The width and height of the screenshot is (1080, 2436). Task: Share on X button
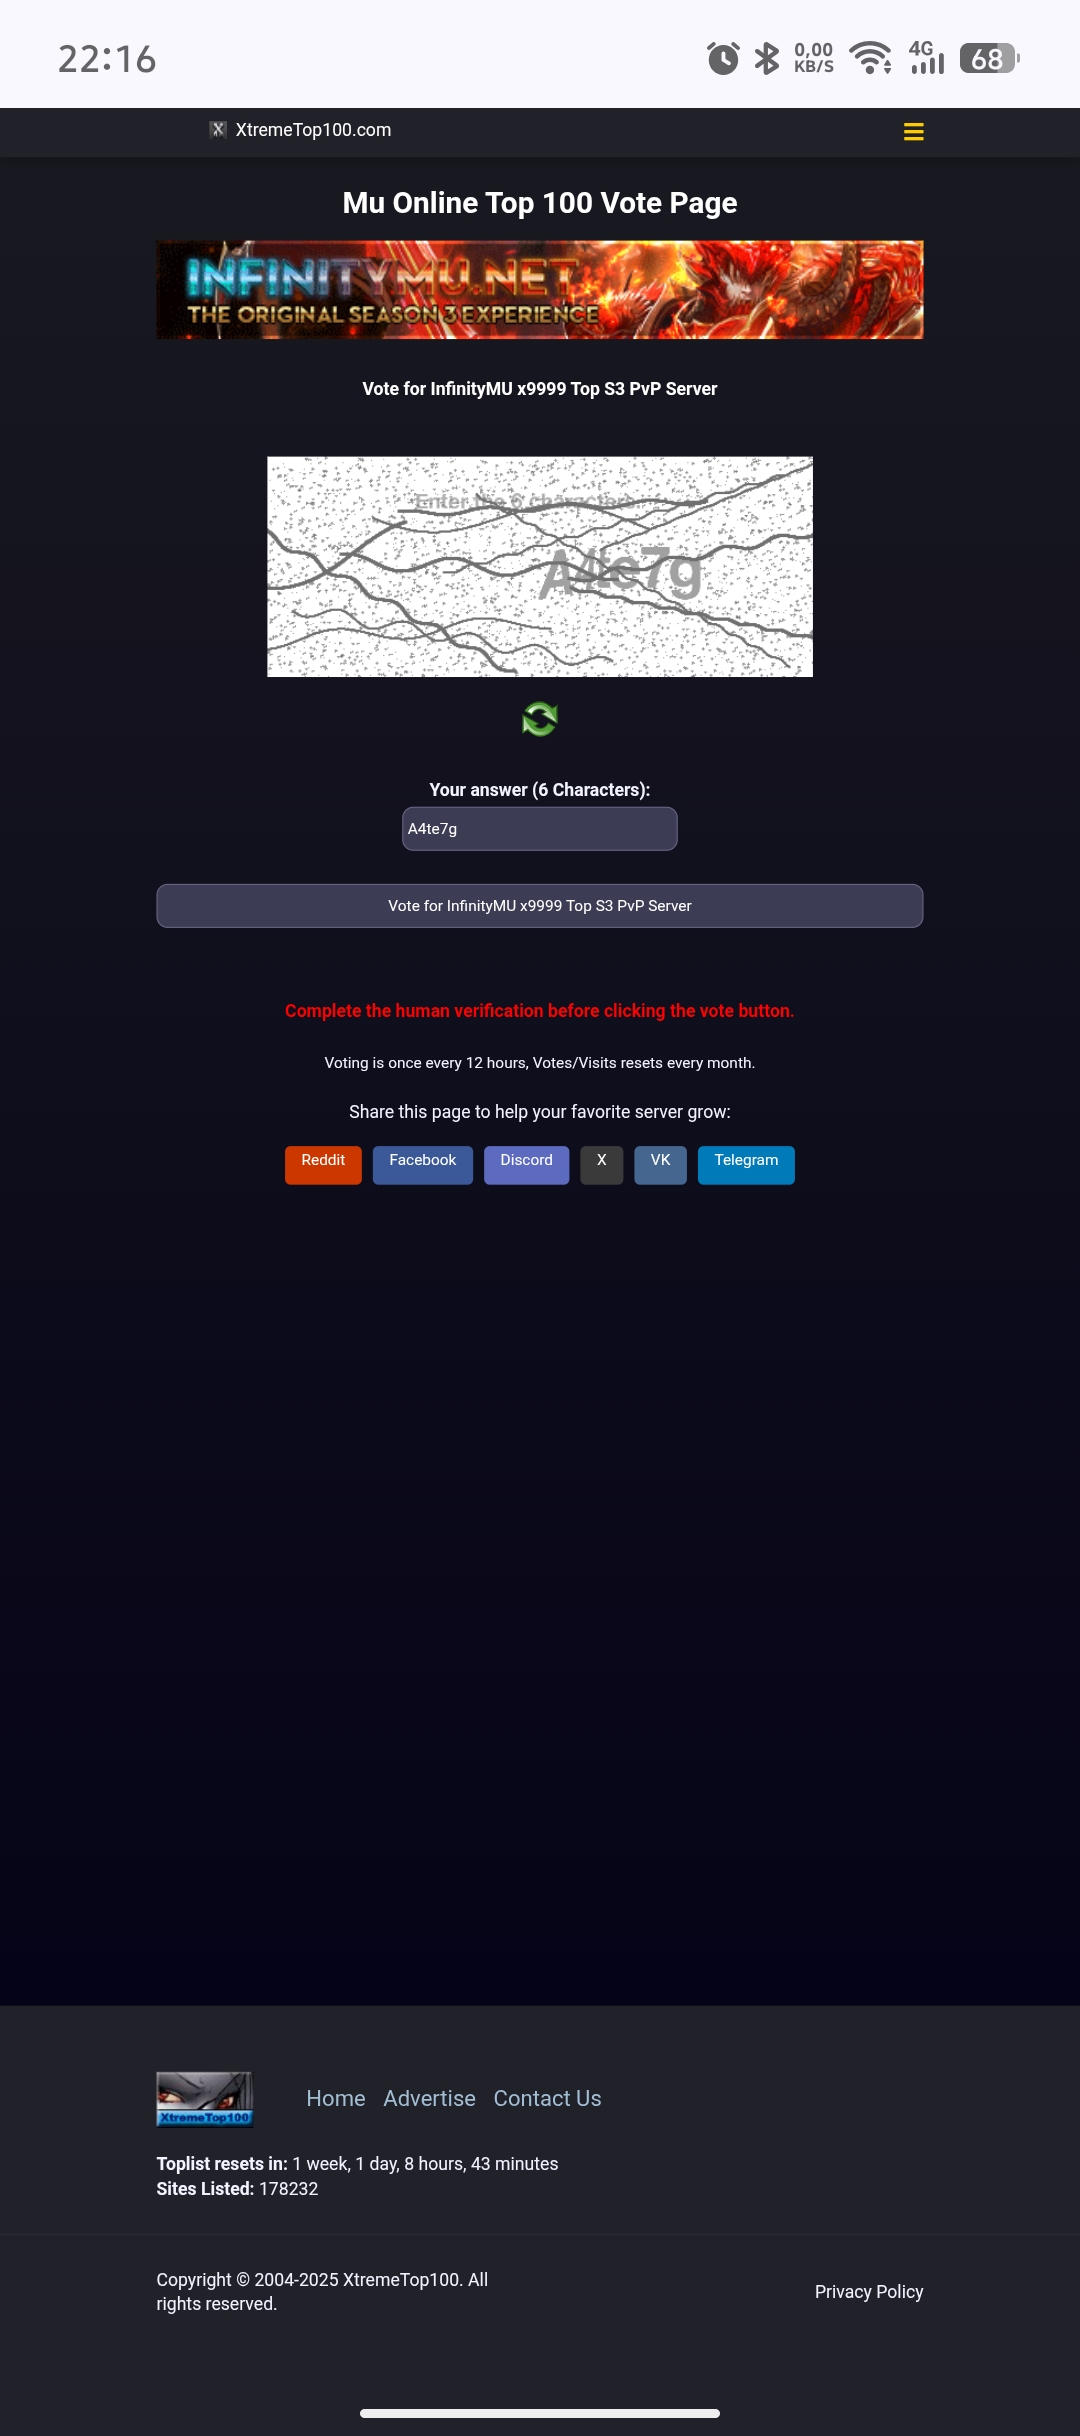coord(602,1165)
